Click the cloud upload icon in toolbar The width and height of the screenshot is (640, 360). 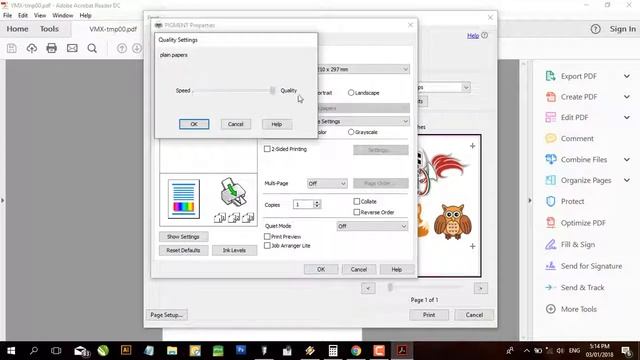(x=31, y=48)
